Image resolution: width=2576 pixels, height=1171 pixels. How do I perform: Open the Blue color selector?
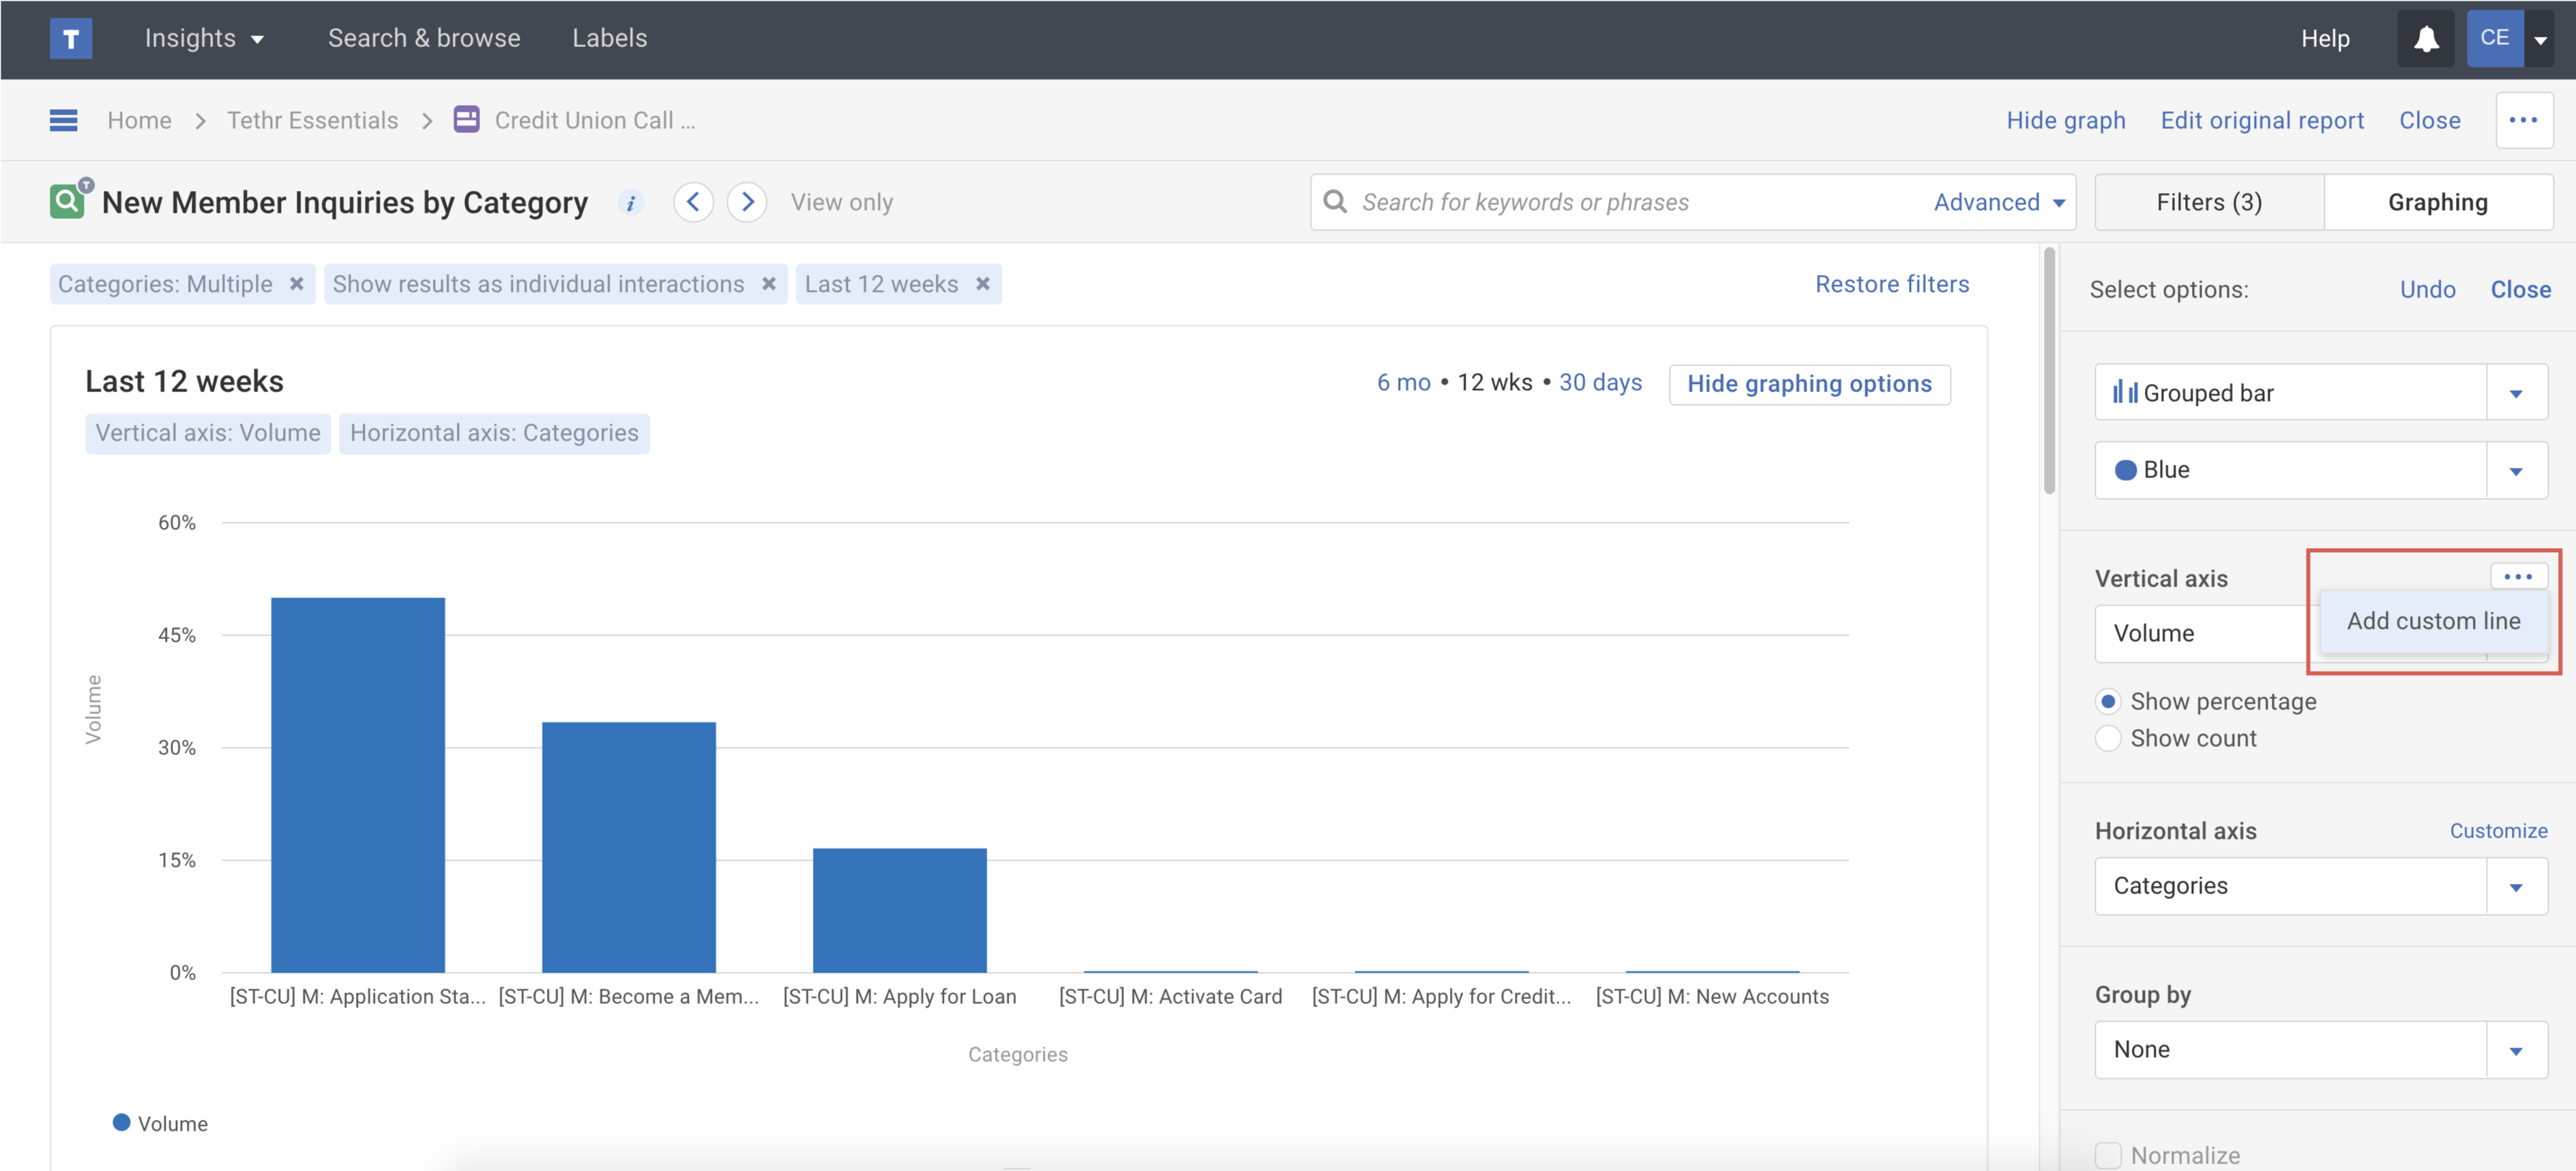click(2515, 471)
